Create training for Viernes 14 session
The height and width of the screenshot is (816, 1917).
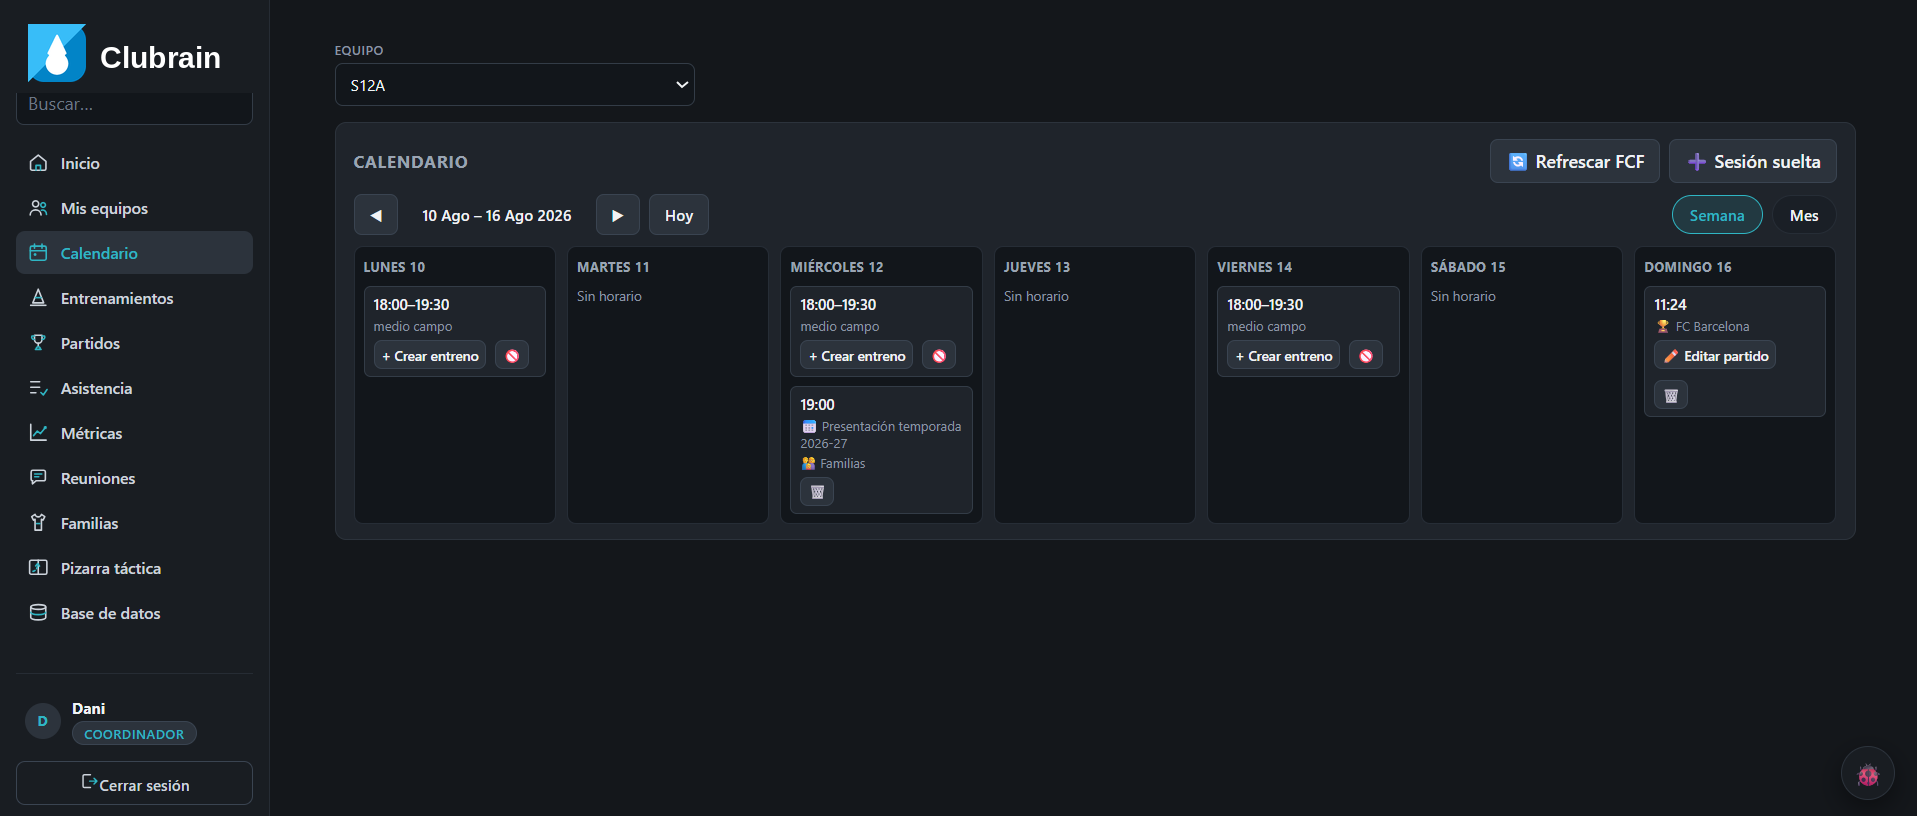point(1284,356)
